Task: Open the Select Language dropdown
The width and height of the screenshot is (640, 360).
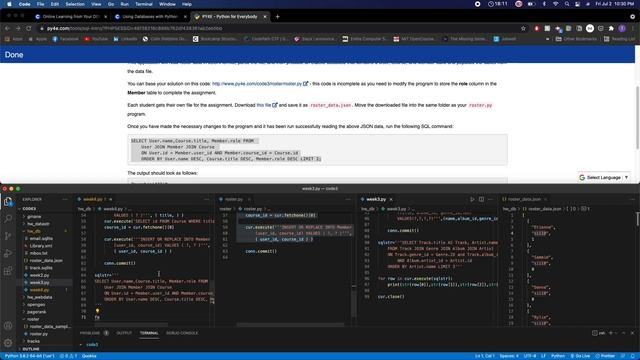Action: pos(604,178)
